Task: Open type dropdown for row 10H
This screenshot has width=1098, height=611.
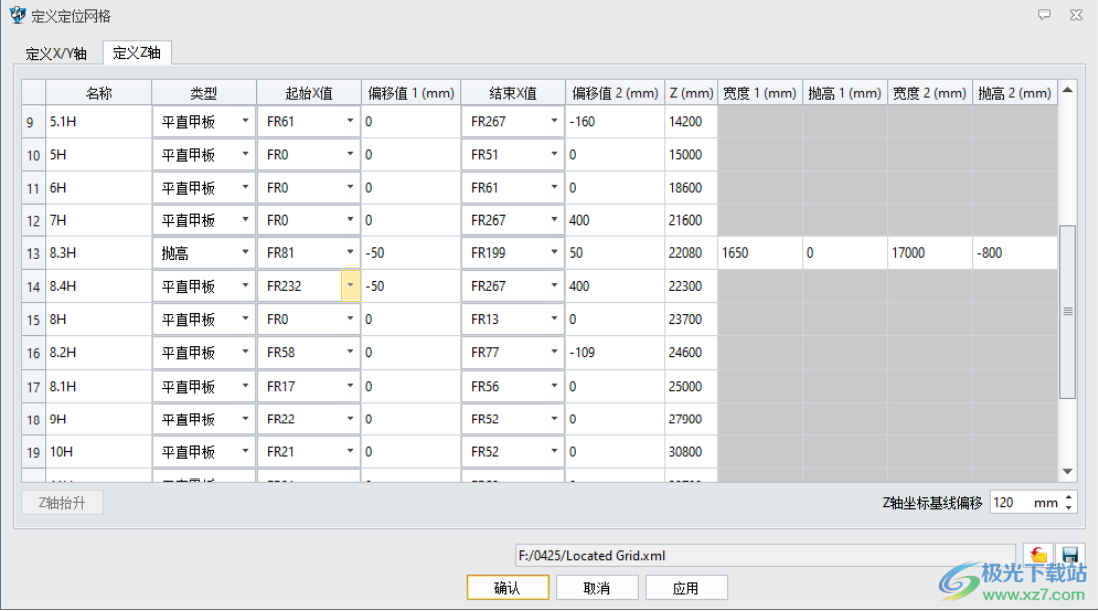Action: tap(245, 451)
